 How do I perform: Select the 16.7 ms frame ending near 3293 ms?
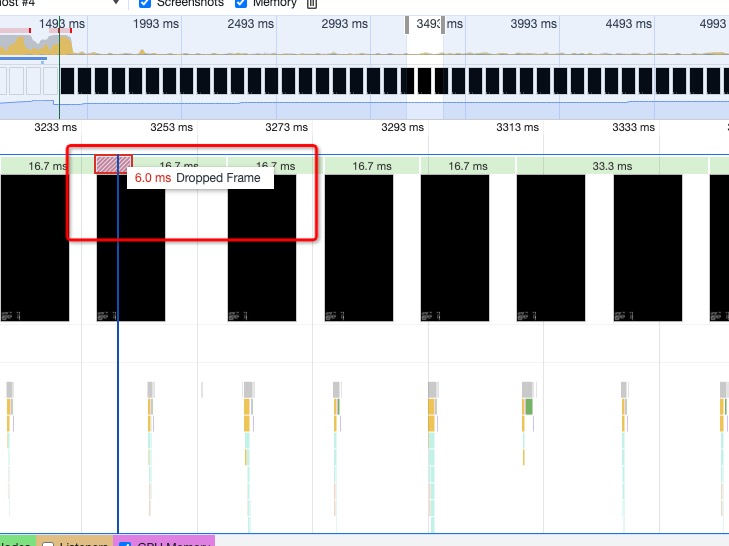[371, 166]
